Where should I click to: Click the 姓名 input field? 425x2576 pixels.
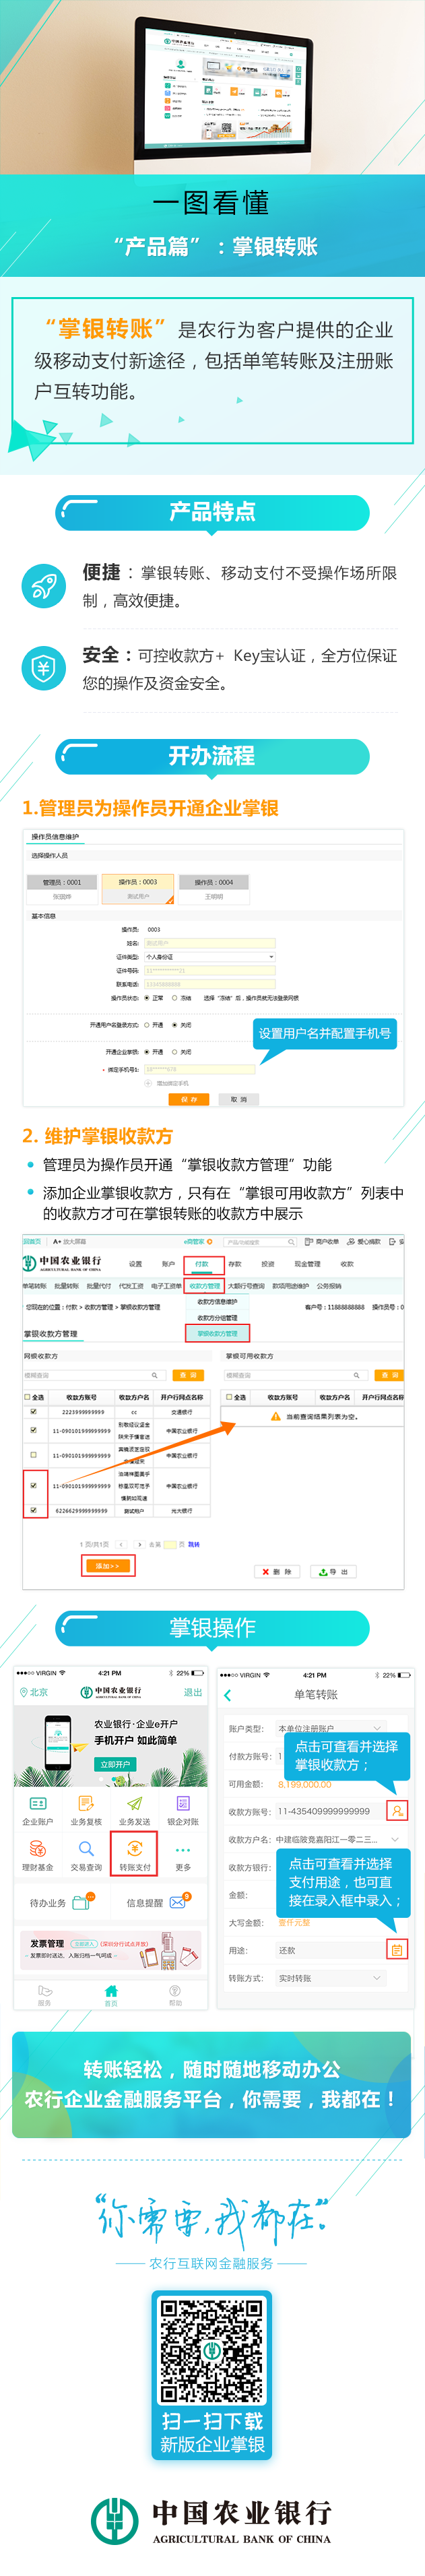point(209,943)
